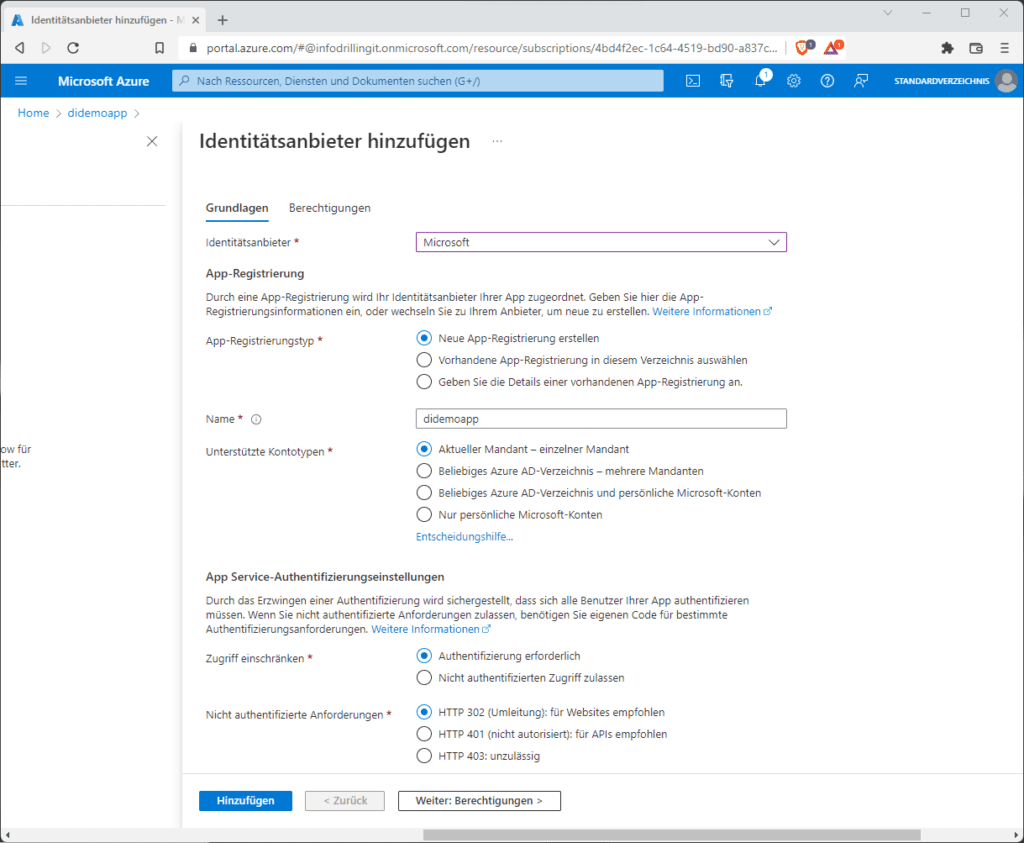
Task: Open Weitere Informationen link under App-Registrierung
Action: point(712,311)
